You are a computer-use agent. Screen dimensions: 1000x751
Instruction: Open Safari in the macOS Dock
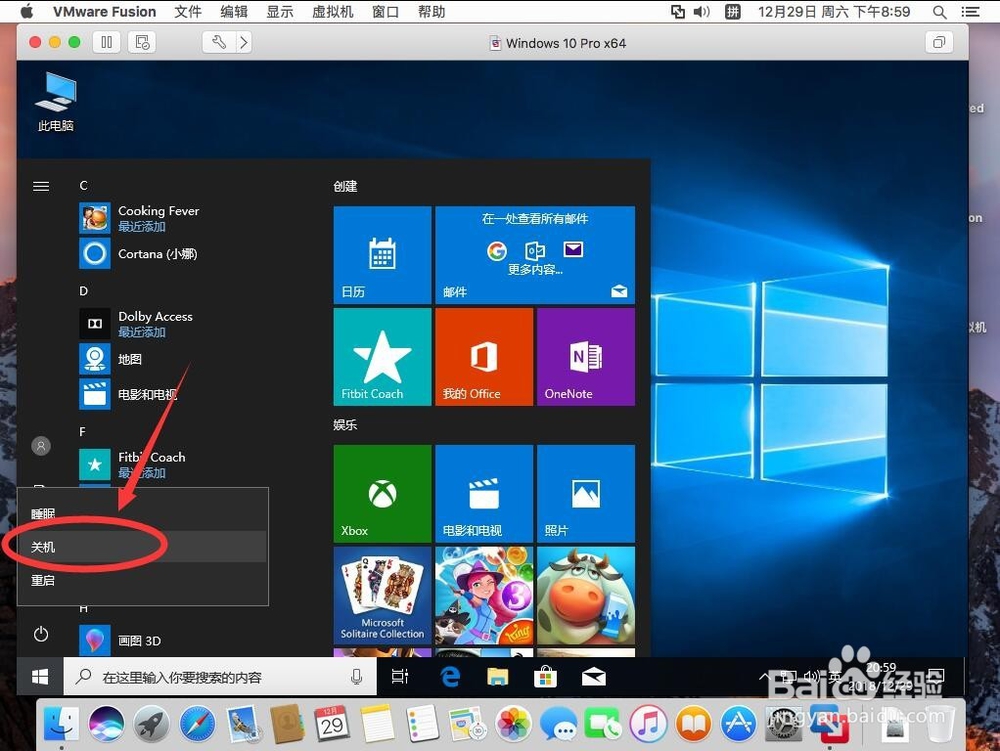(197, 724)
